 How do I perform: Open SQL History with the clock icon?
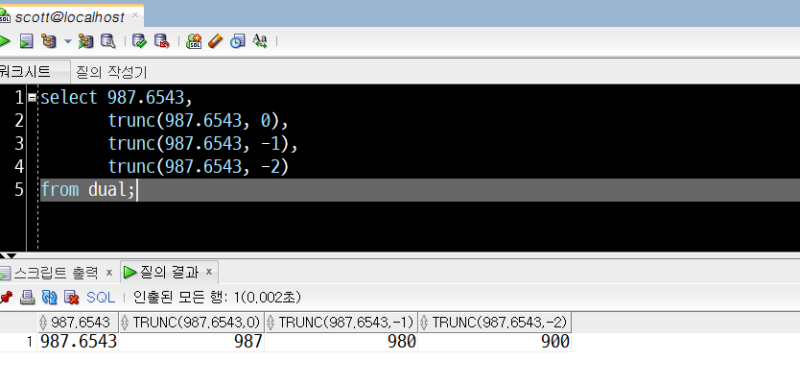[x=237, y=41]
